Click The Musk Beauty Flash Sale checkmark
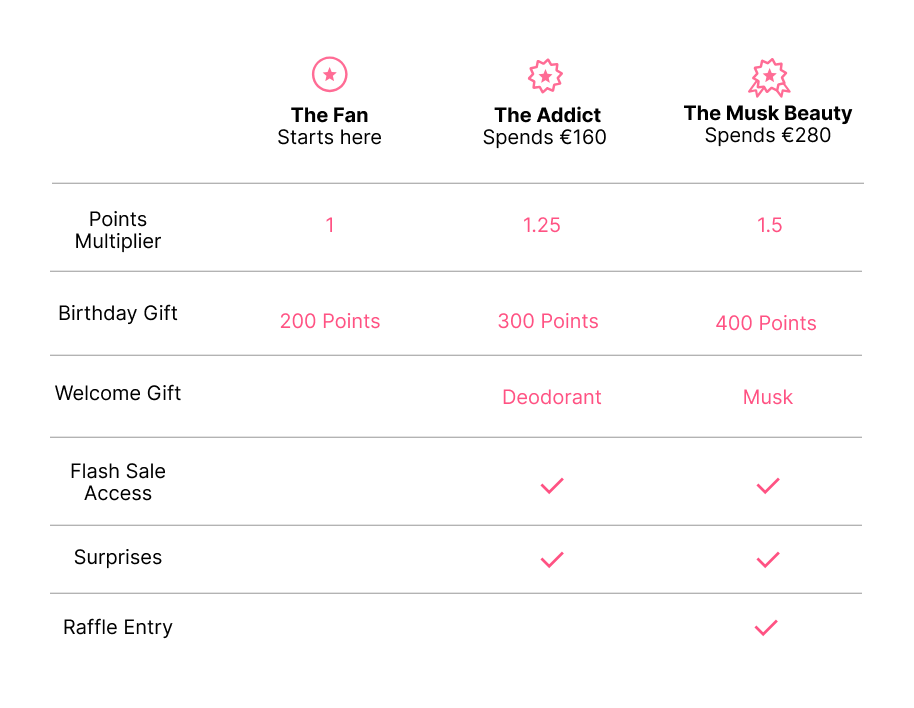The width and height of the screenshot is (914, 708). (x=768, y=485)
